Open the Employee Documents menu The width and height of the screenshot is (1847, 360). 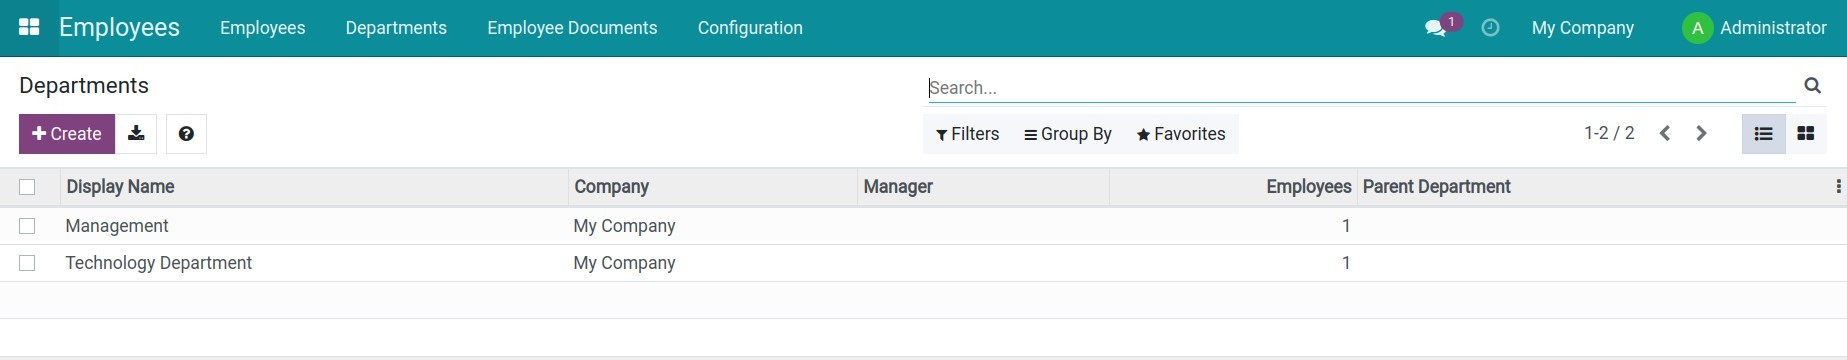572,28
